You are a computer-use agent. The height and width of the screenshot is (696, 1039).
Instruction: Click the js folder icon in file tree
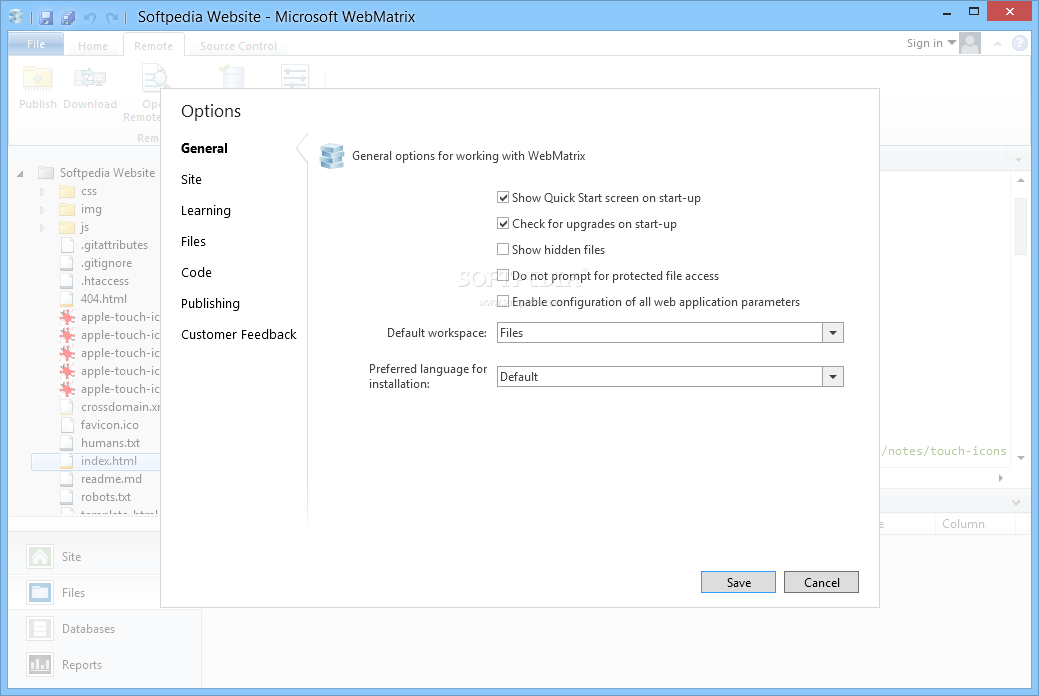[x=67, y=227]
